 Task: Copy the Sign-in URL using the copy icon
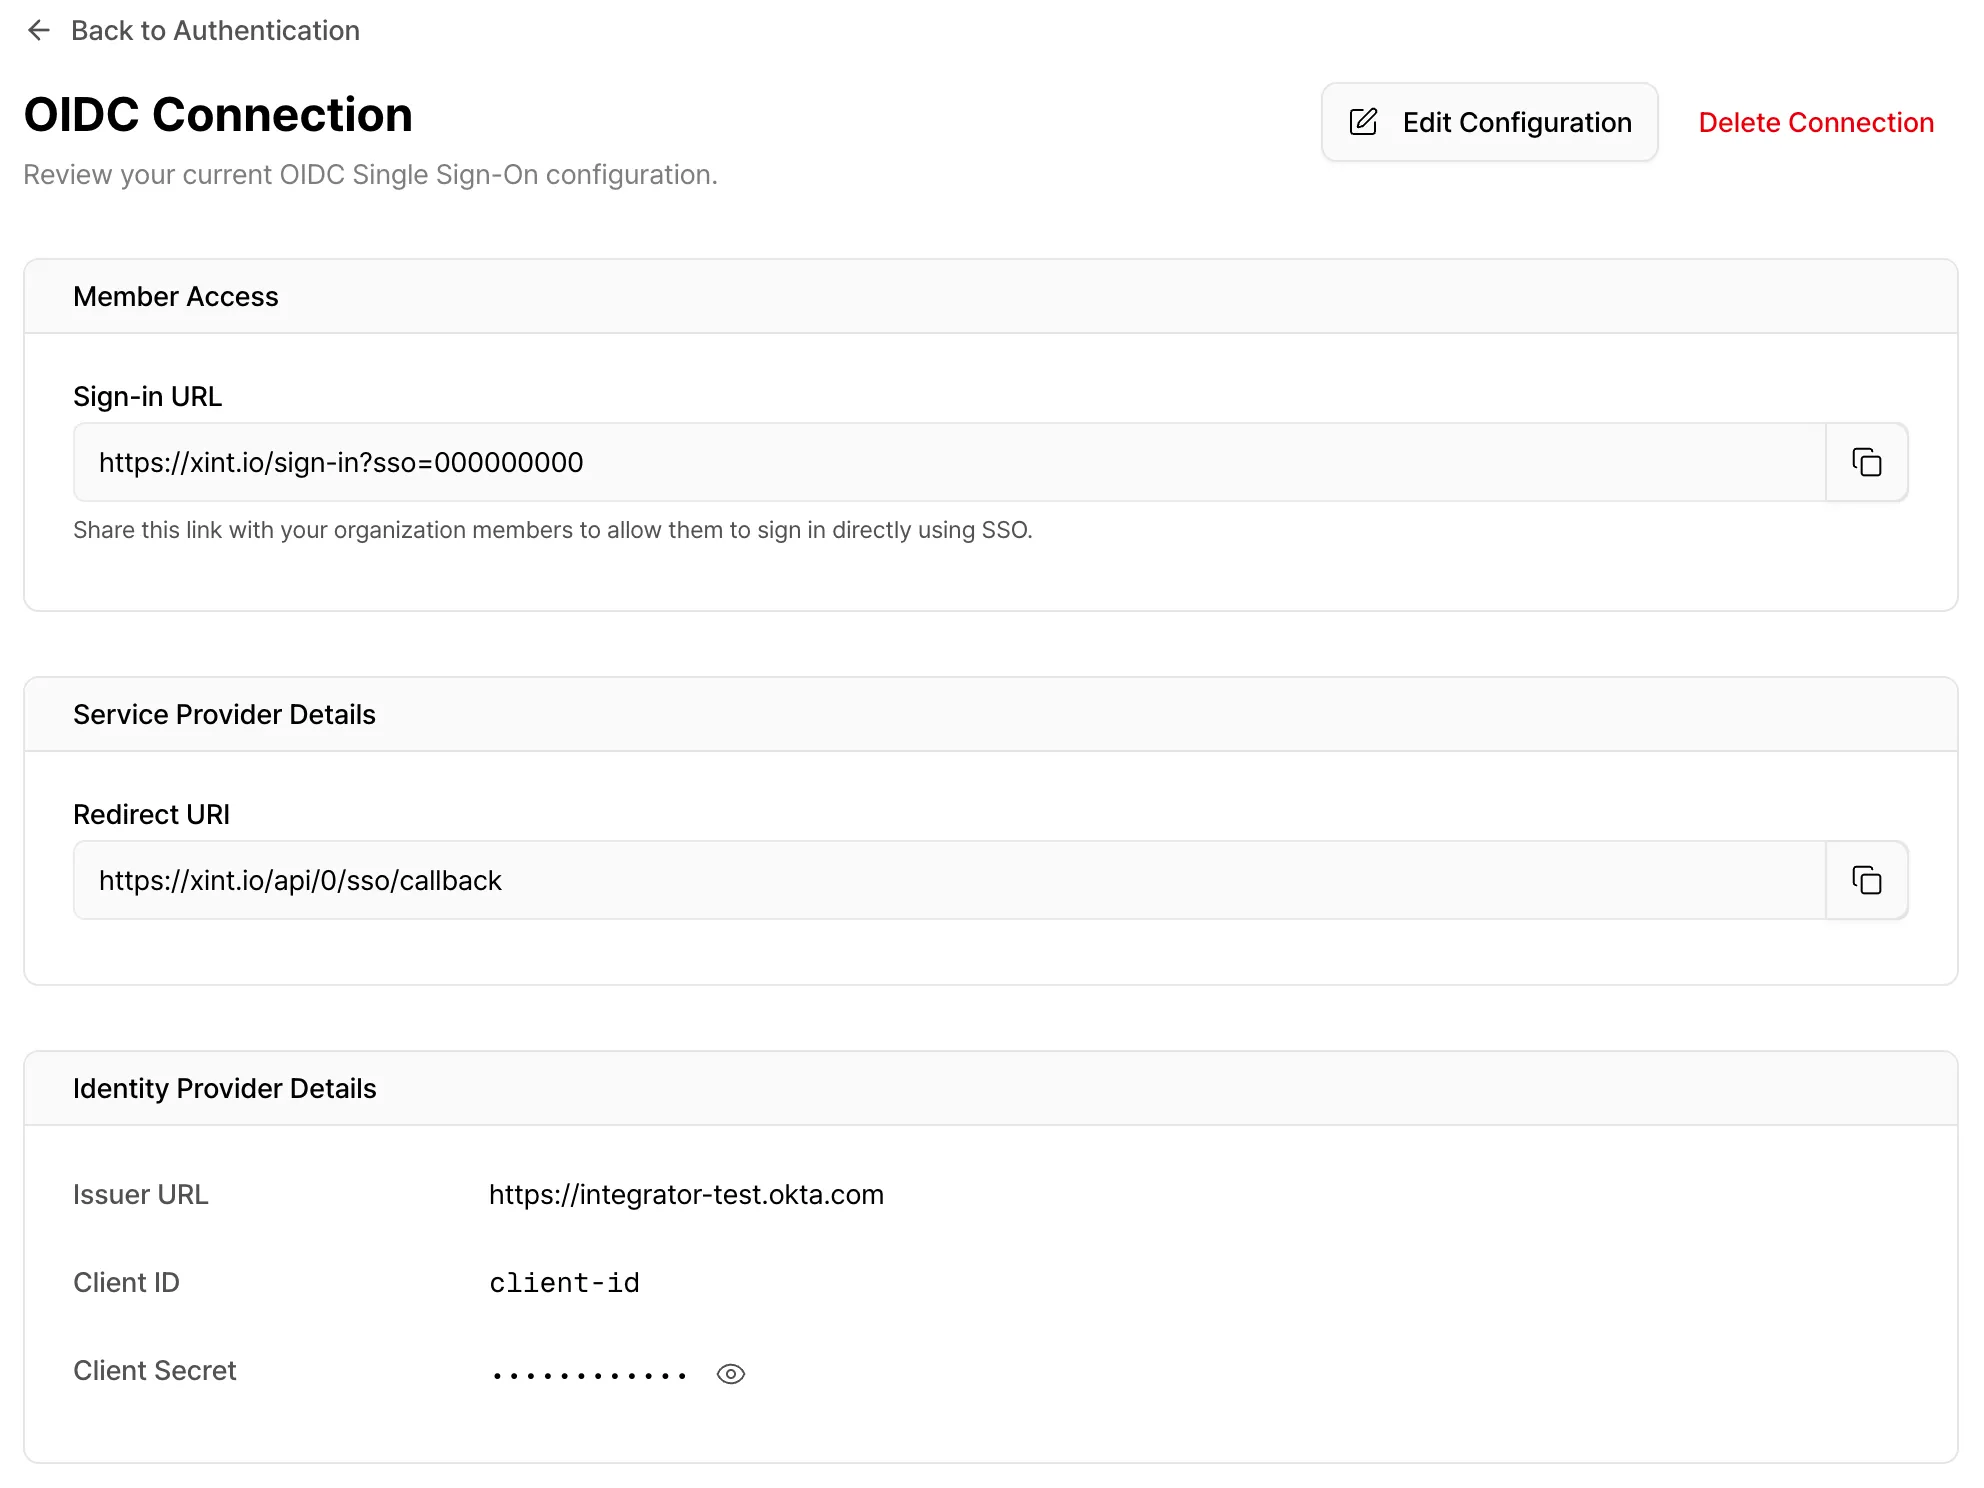(x=1866, y=462)
